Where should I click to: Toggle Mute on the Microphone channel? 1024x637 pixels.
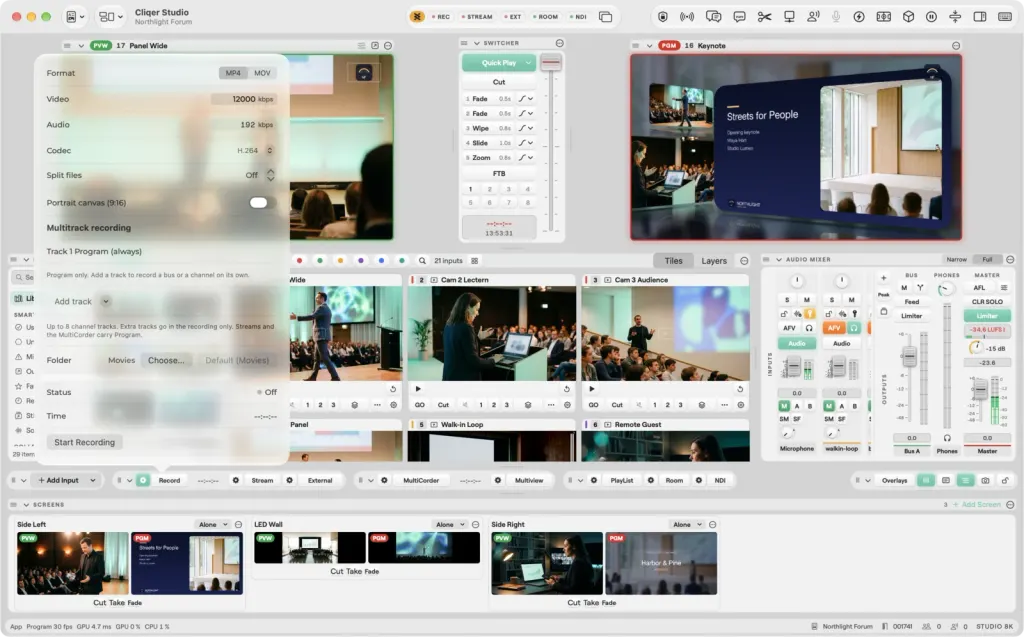[807, 300]
